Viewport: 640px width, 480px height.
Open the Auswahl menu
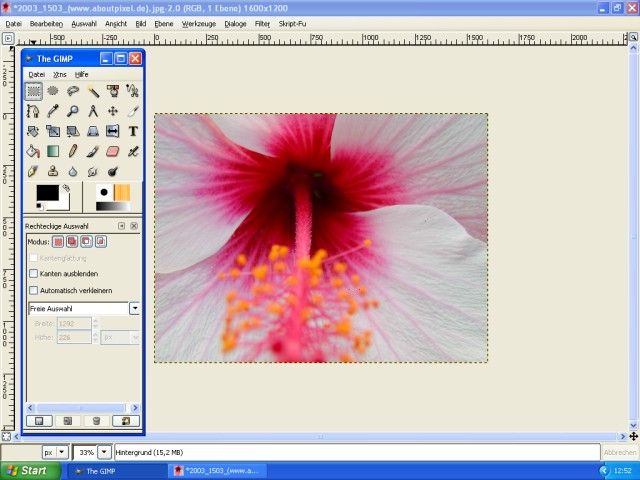coord(84,24)
